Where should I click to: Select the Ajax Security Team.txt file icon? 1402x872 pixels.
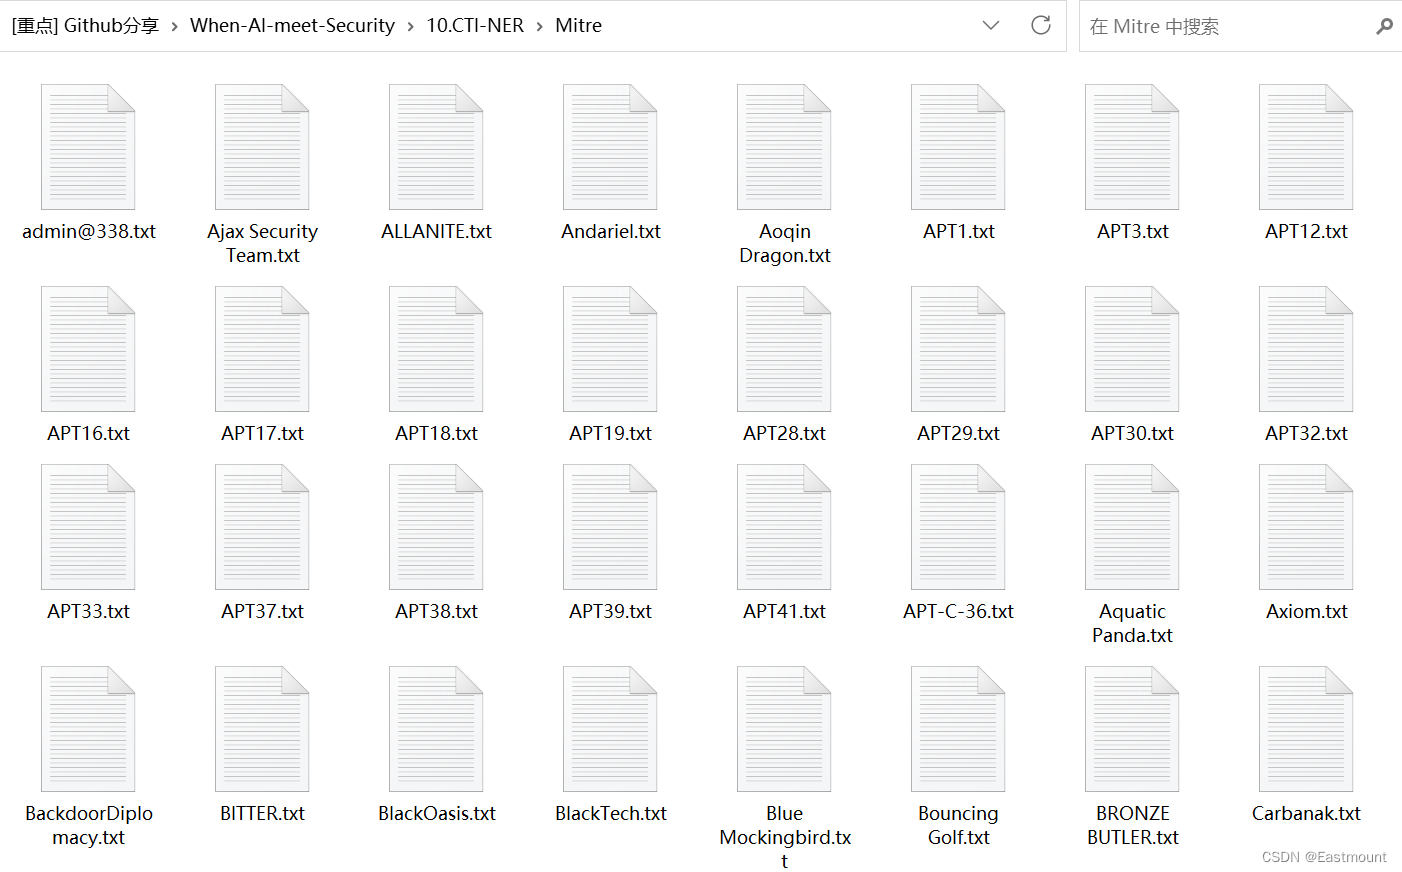[x=262, y=147]
